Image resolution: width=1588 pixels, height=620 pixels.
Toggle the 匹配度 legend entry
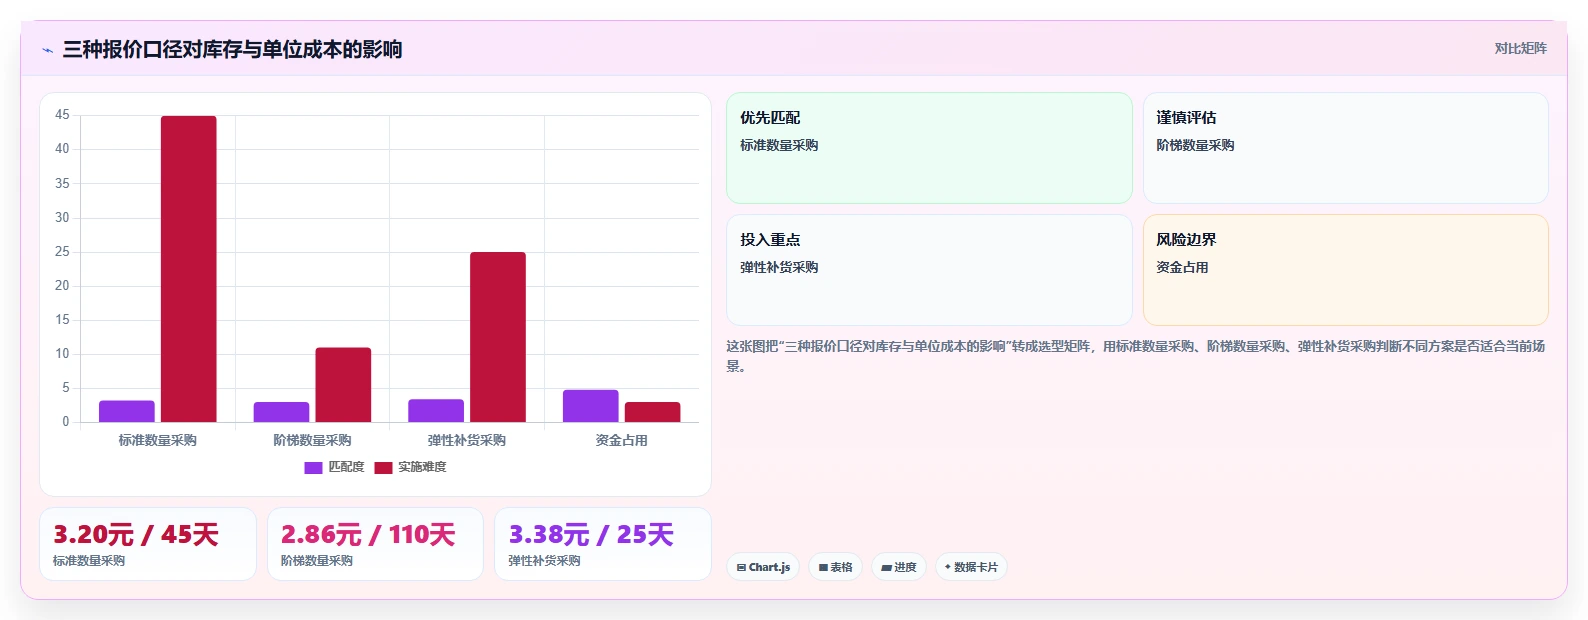pos(334,467)
